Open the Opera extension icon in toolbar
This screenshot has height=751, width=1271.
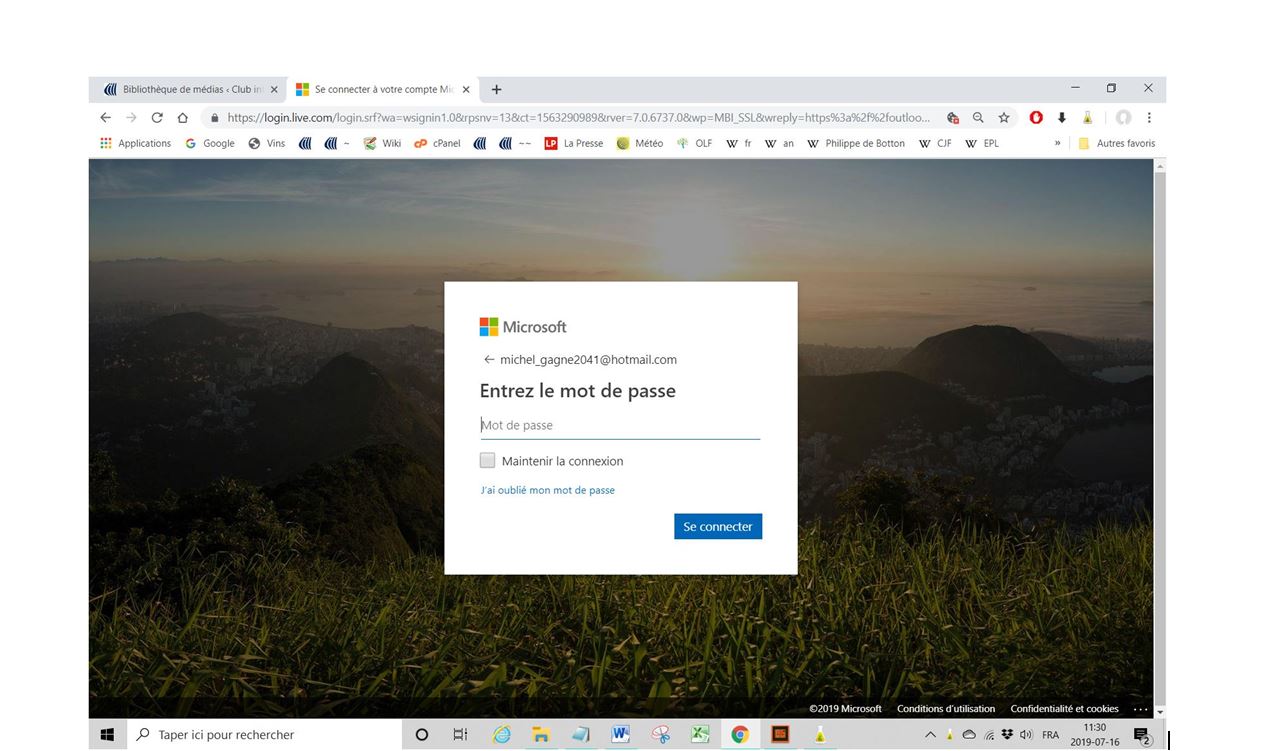point(1036,117)
